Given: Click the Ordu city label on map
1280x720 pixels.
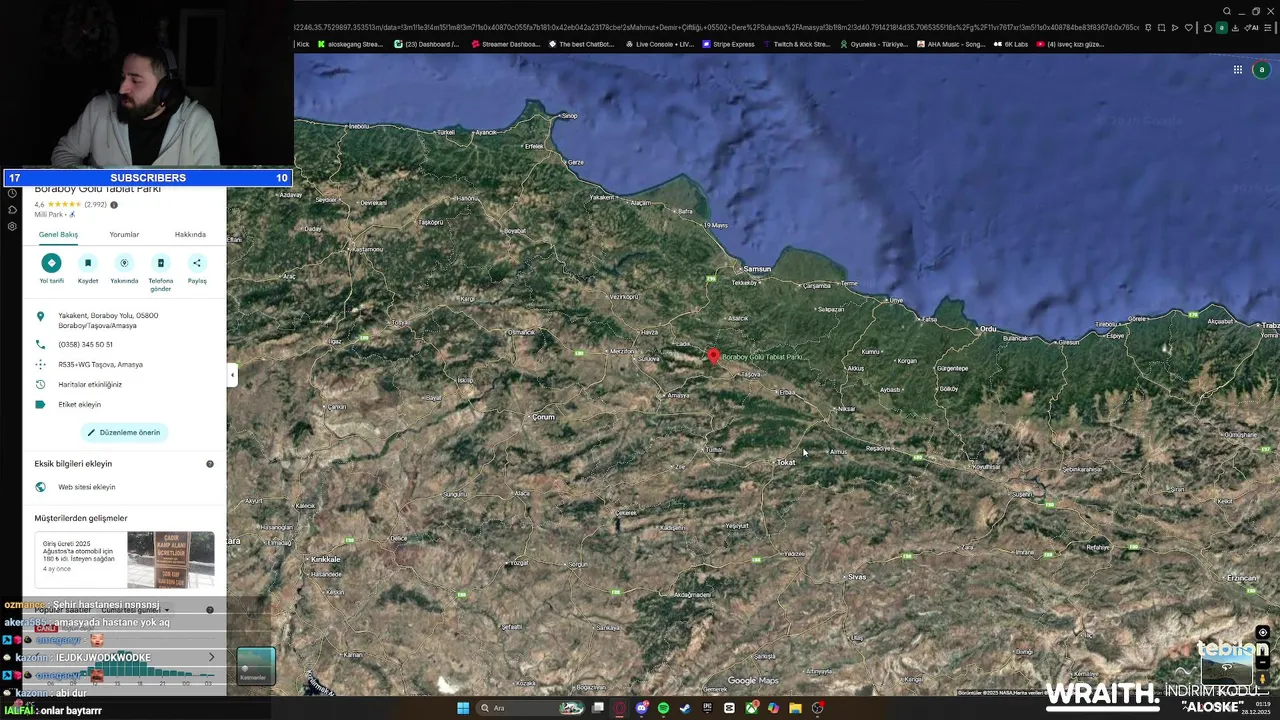Looking at the screenshot, I should 989,328.
